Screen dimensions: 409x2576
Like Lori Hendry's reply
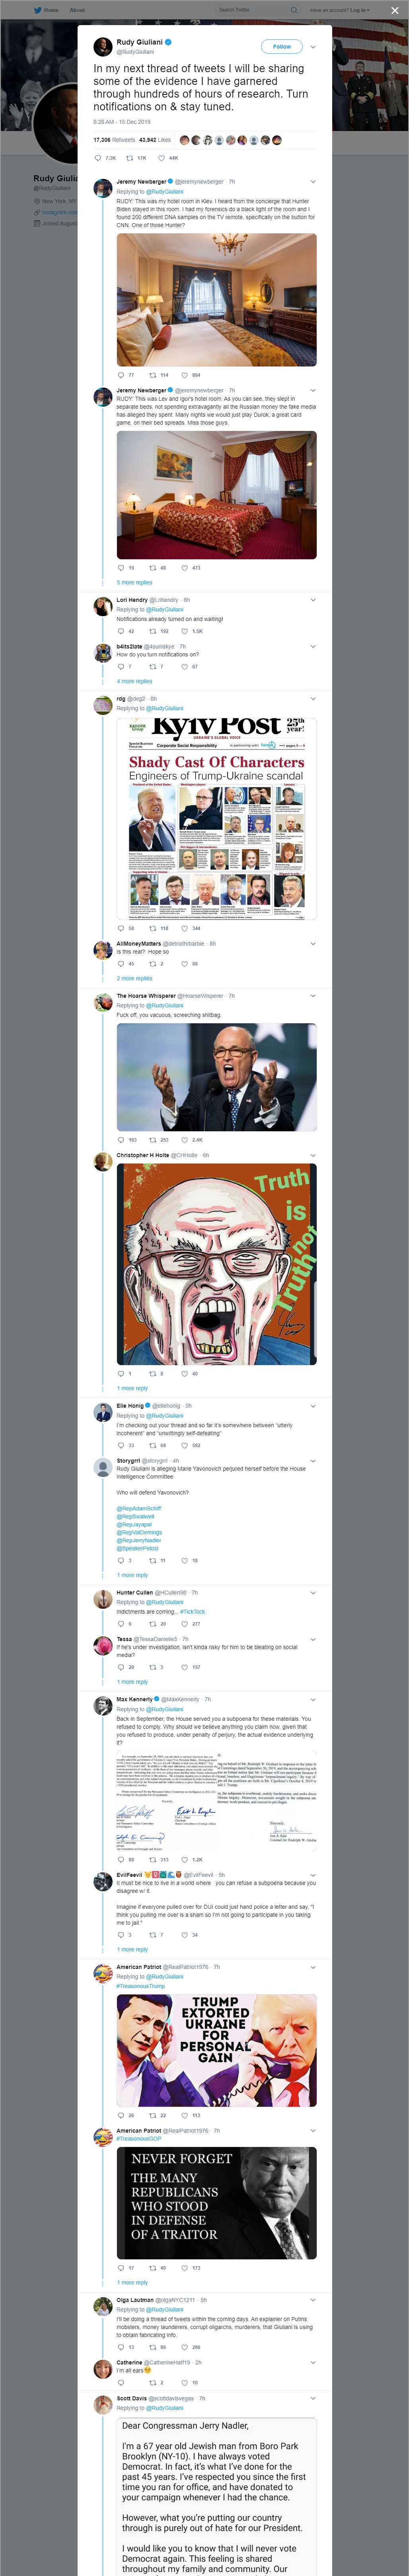[185, 631]
